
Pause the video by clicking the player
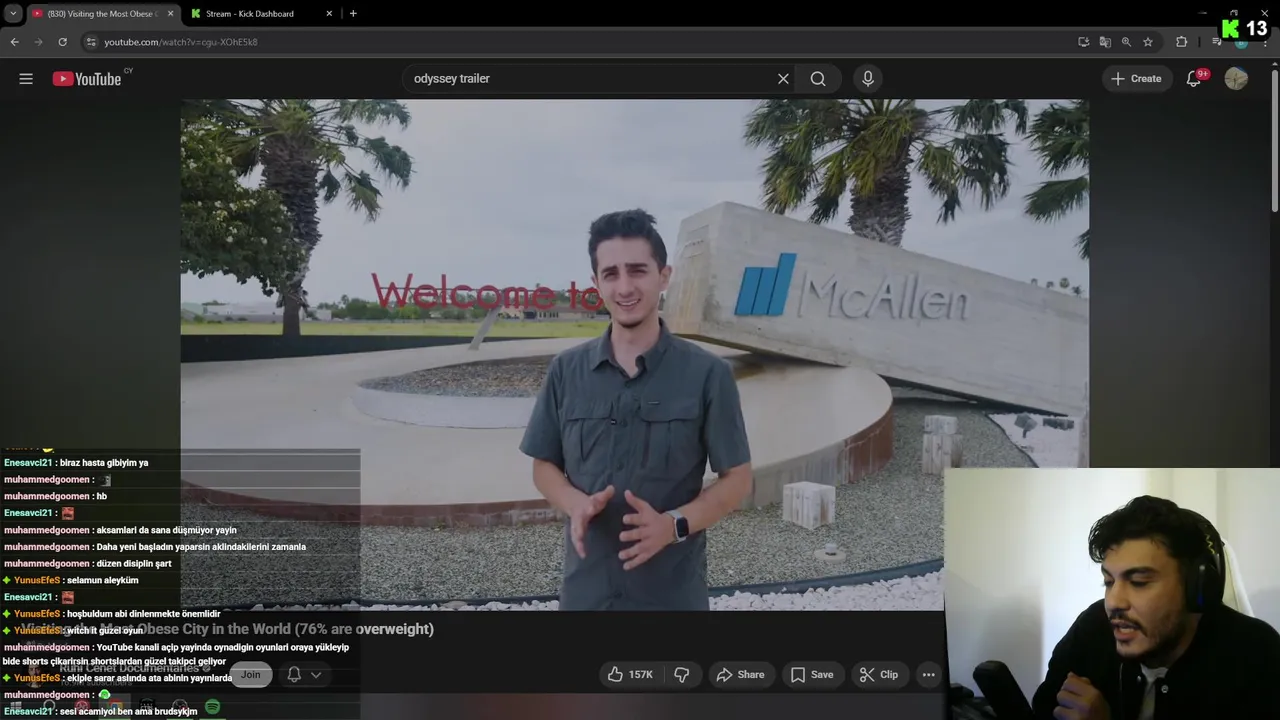tap(635, 354)
